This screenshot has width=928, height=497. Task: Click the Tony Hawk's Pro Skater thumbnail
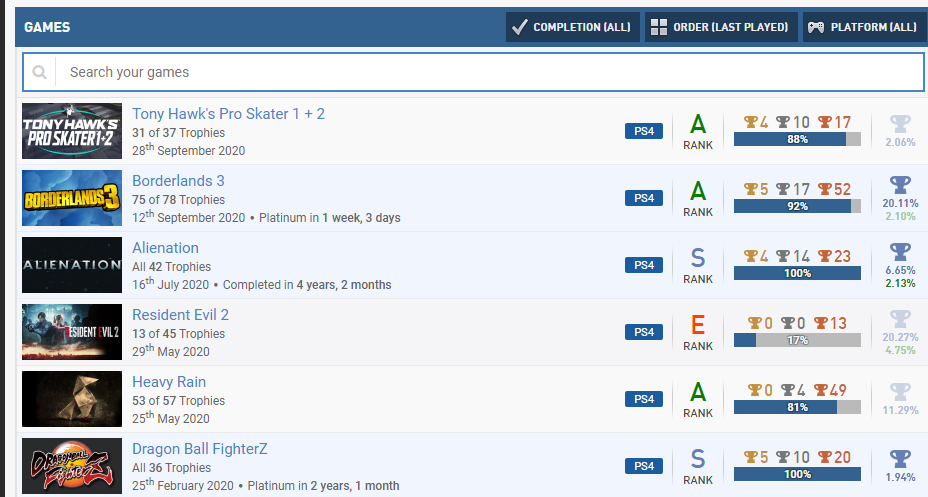point(72,131)
